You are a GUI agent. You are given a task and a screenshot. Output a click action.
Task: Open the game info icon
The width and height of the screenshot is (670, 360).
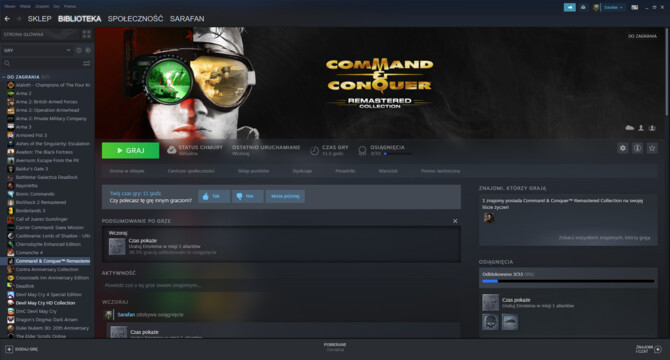click(637, 148)
